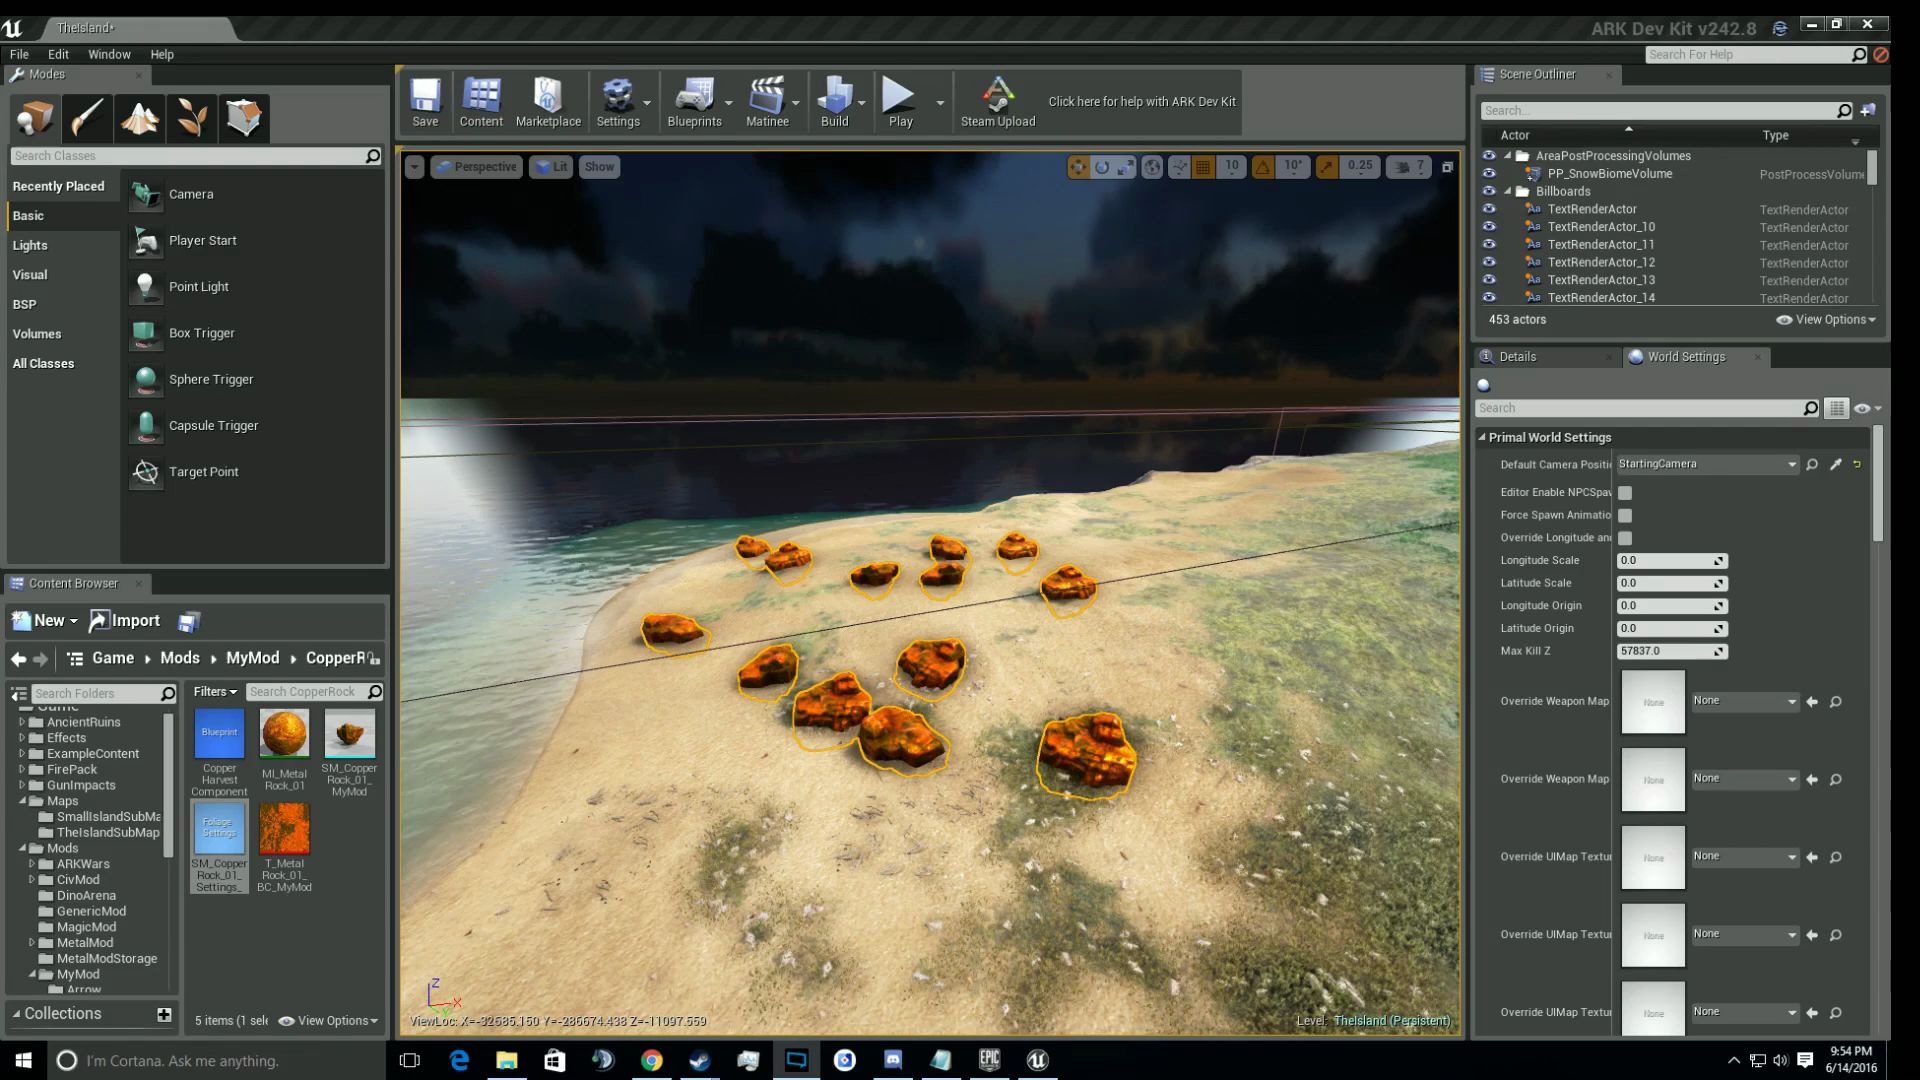The width and height of the screenshot is (1920, 1080).
Task: Open the Edit menu
Action: 58,54
